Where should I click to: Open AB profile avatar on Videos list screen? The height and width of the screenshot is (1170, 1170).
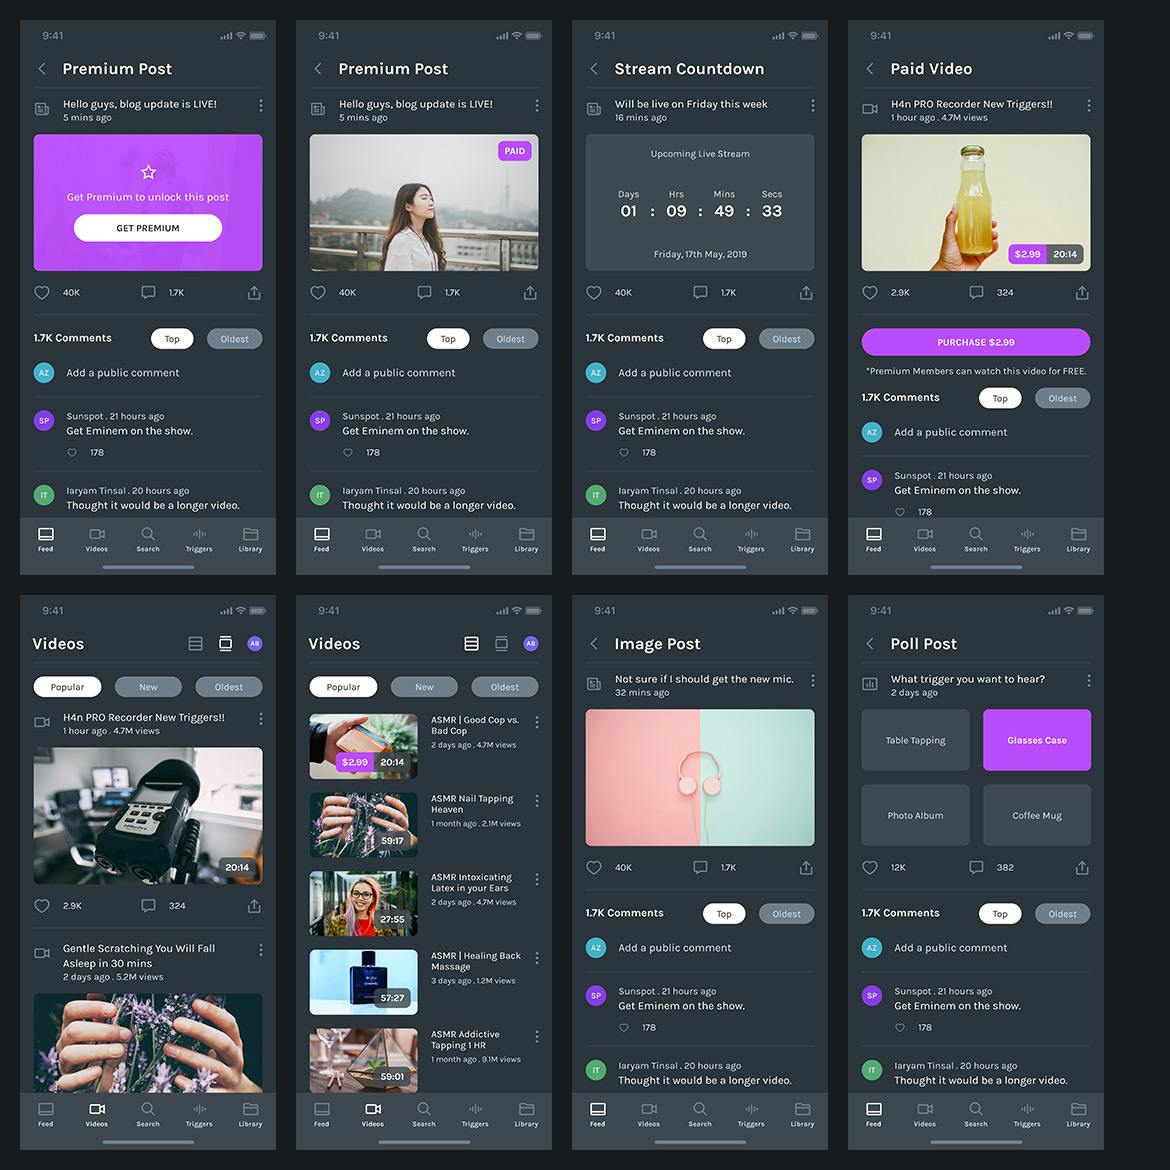531,643
